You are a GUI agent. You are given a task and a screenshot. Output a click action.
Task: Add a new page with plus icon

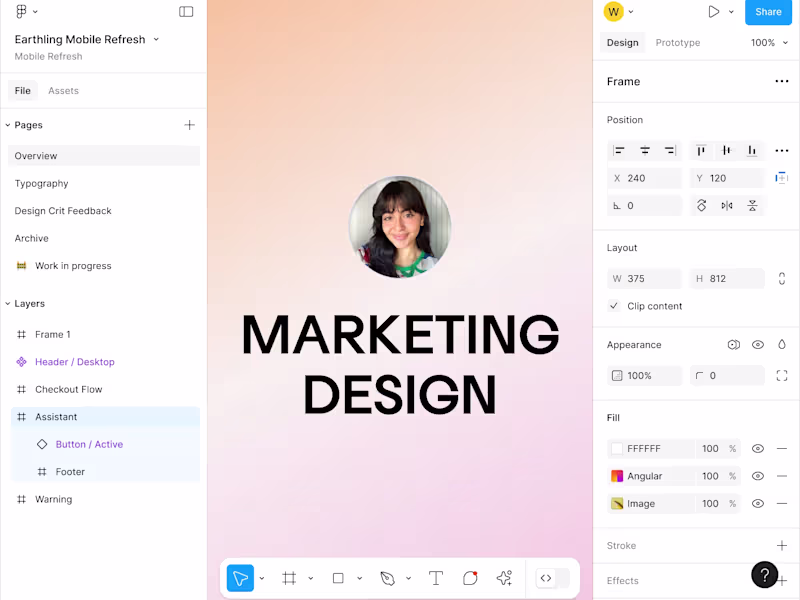[x=189, y=125]
